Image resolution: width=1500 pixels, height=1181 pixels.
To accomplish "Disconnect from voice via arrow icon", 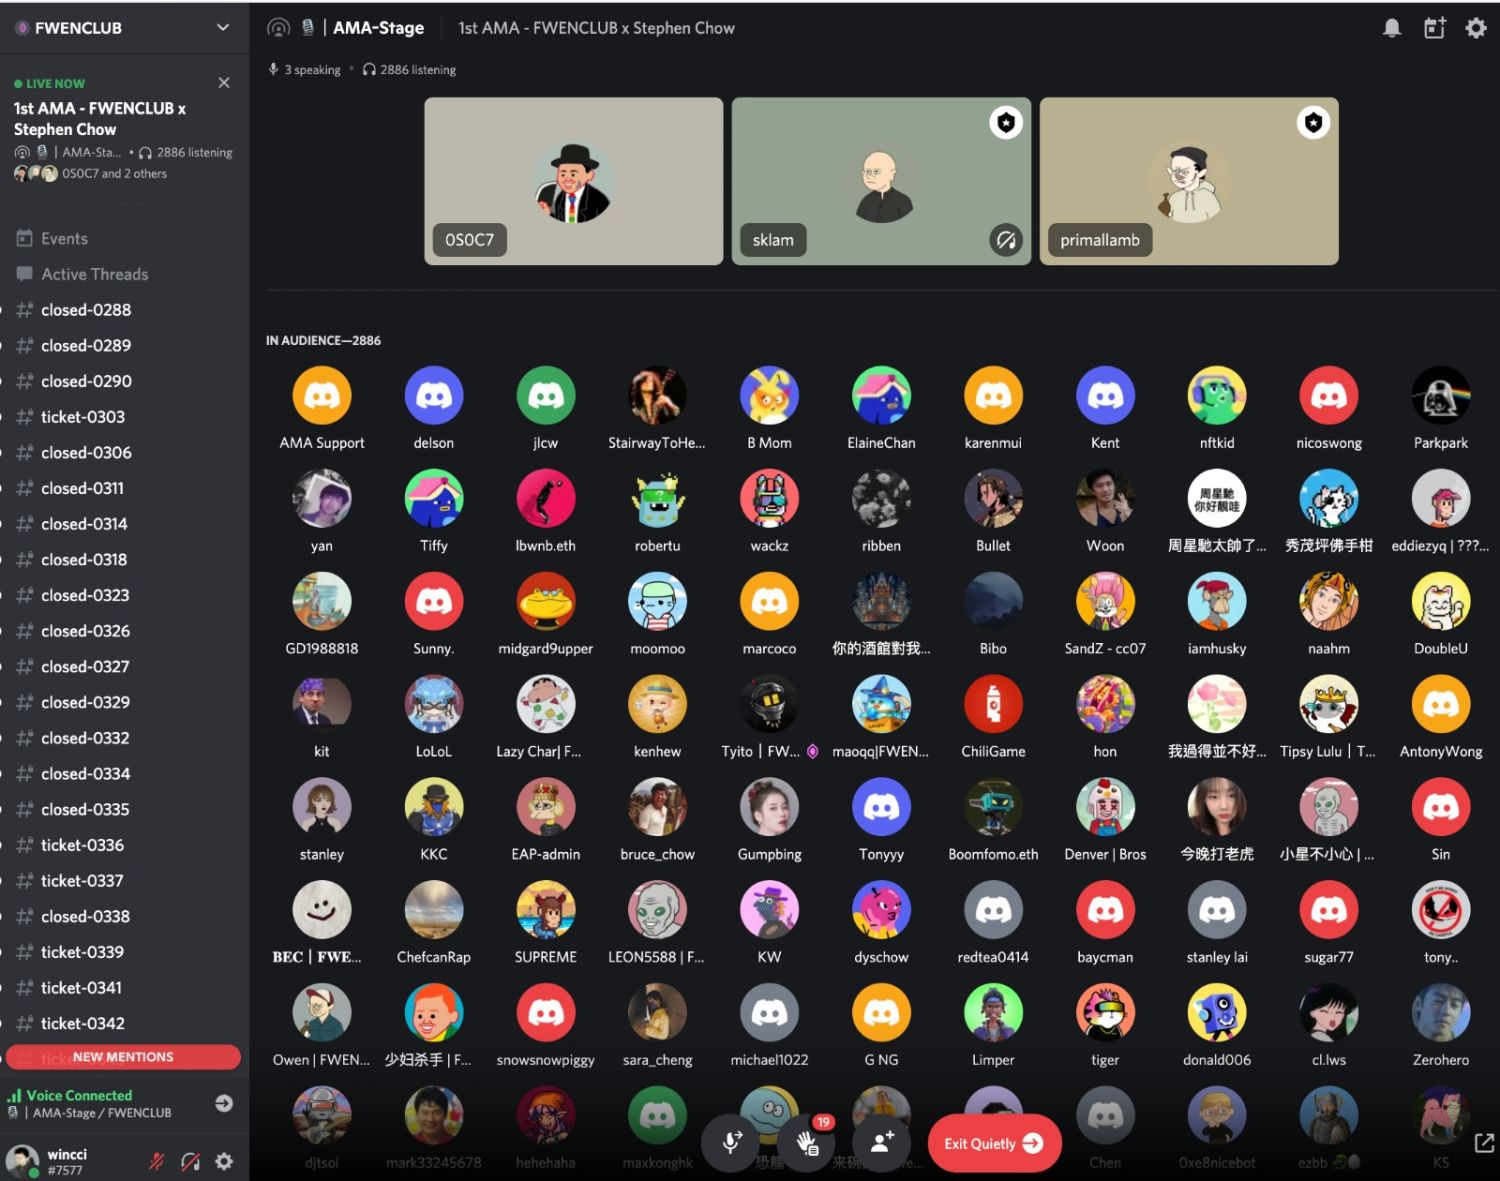I will 224,1103.
